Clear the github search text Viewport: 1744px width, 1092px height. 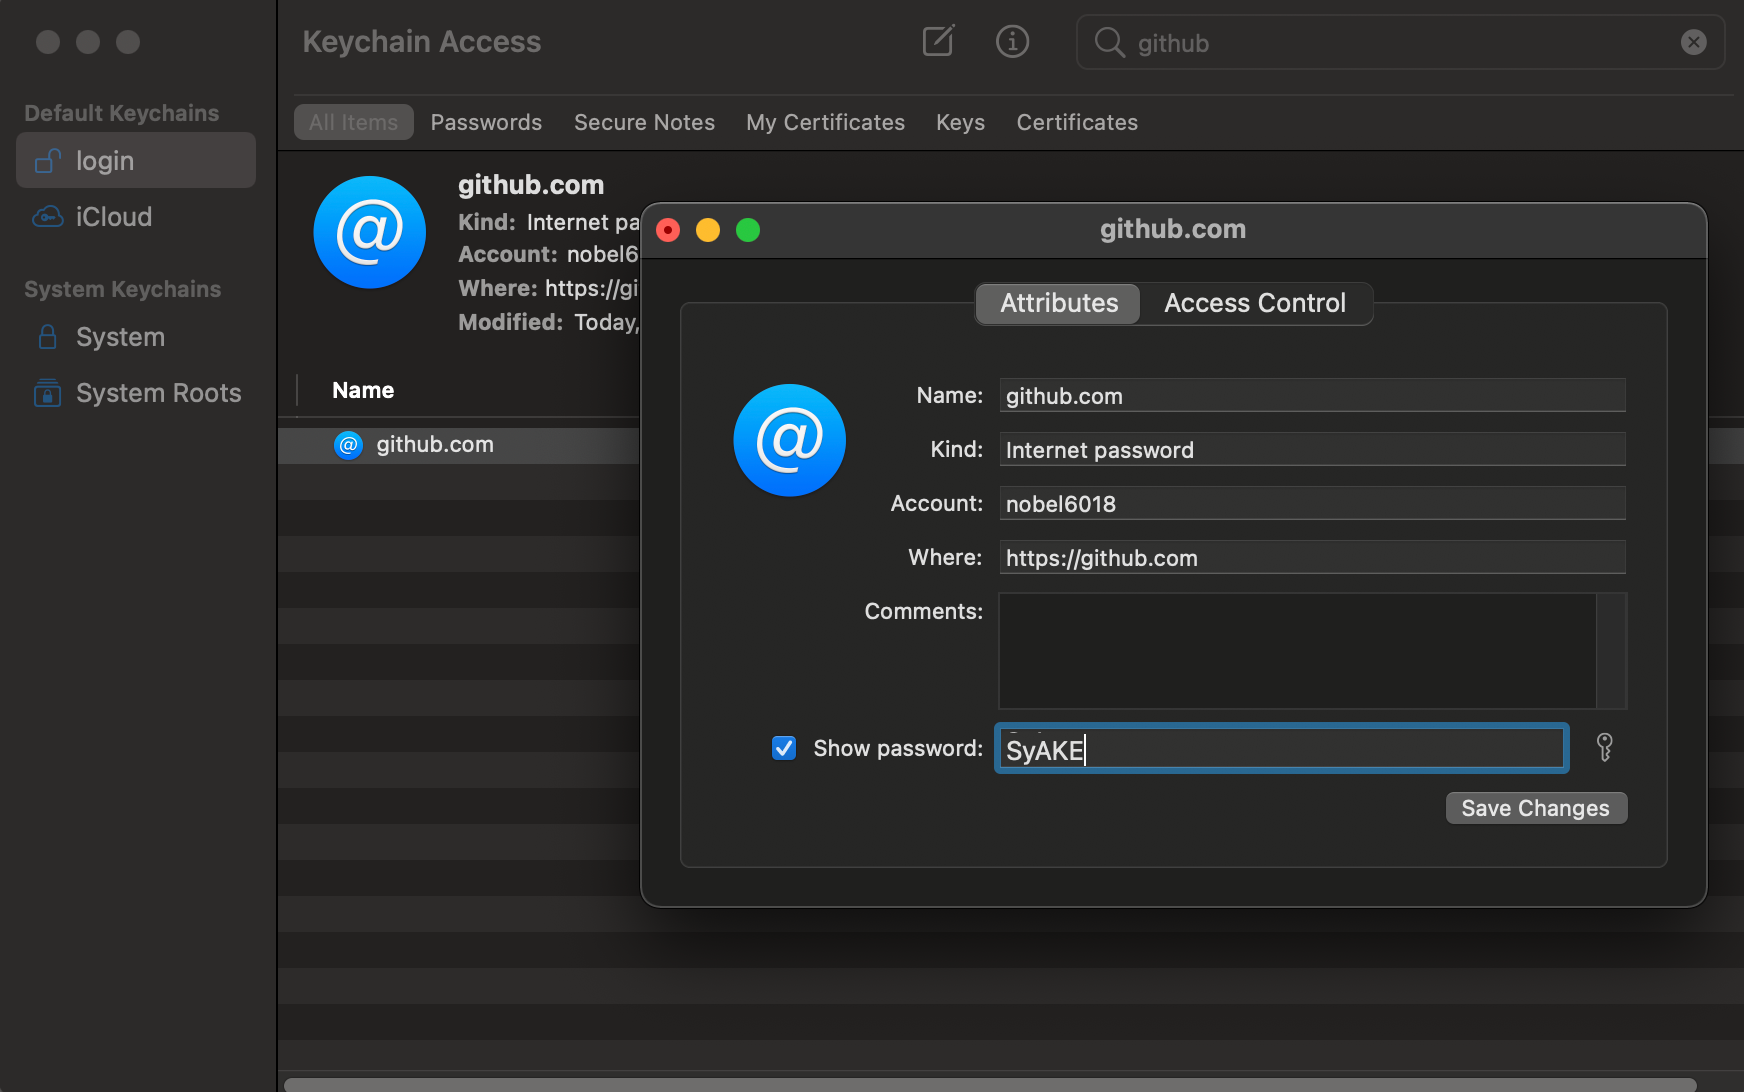point(1693,42)
